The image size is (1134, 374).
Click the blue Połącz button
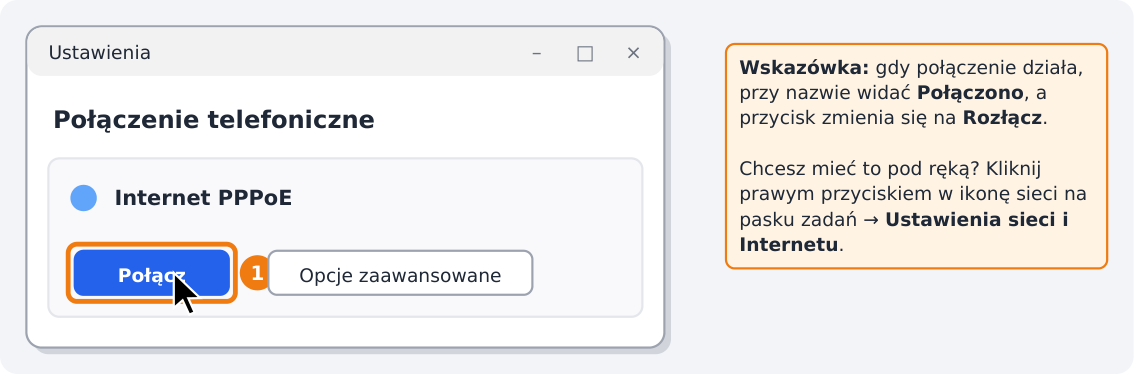click(152, 273)
